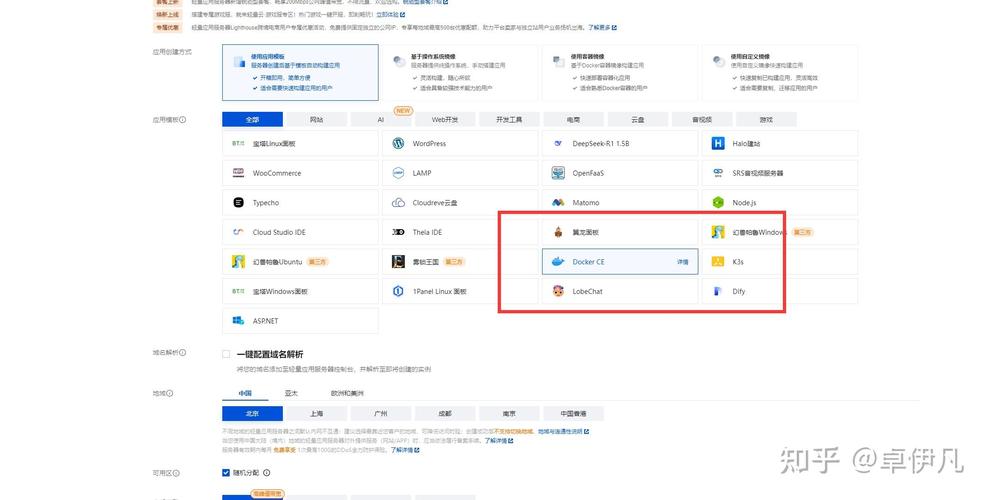Choose the 幻兽帕鲁Windows game icon

point(718,232)
